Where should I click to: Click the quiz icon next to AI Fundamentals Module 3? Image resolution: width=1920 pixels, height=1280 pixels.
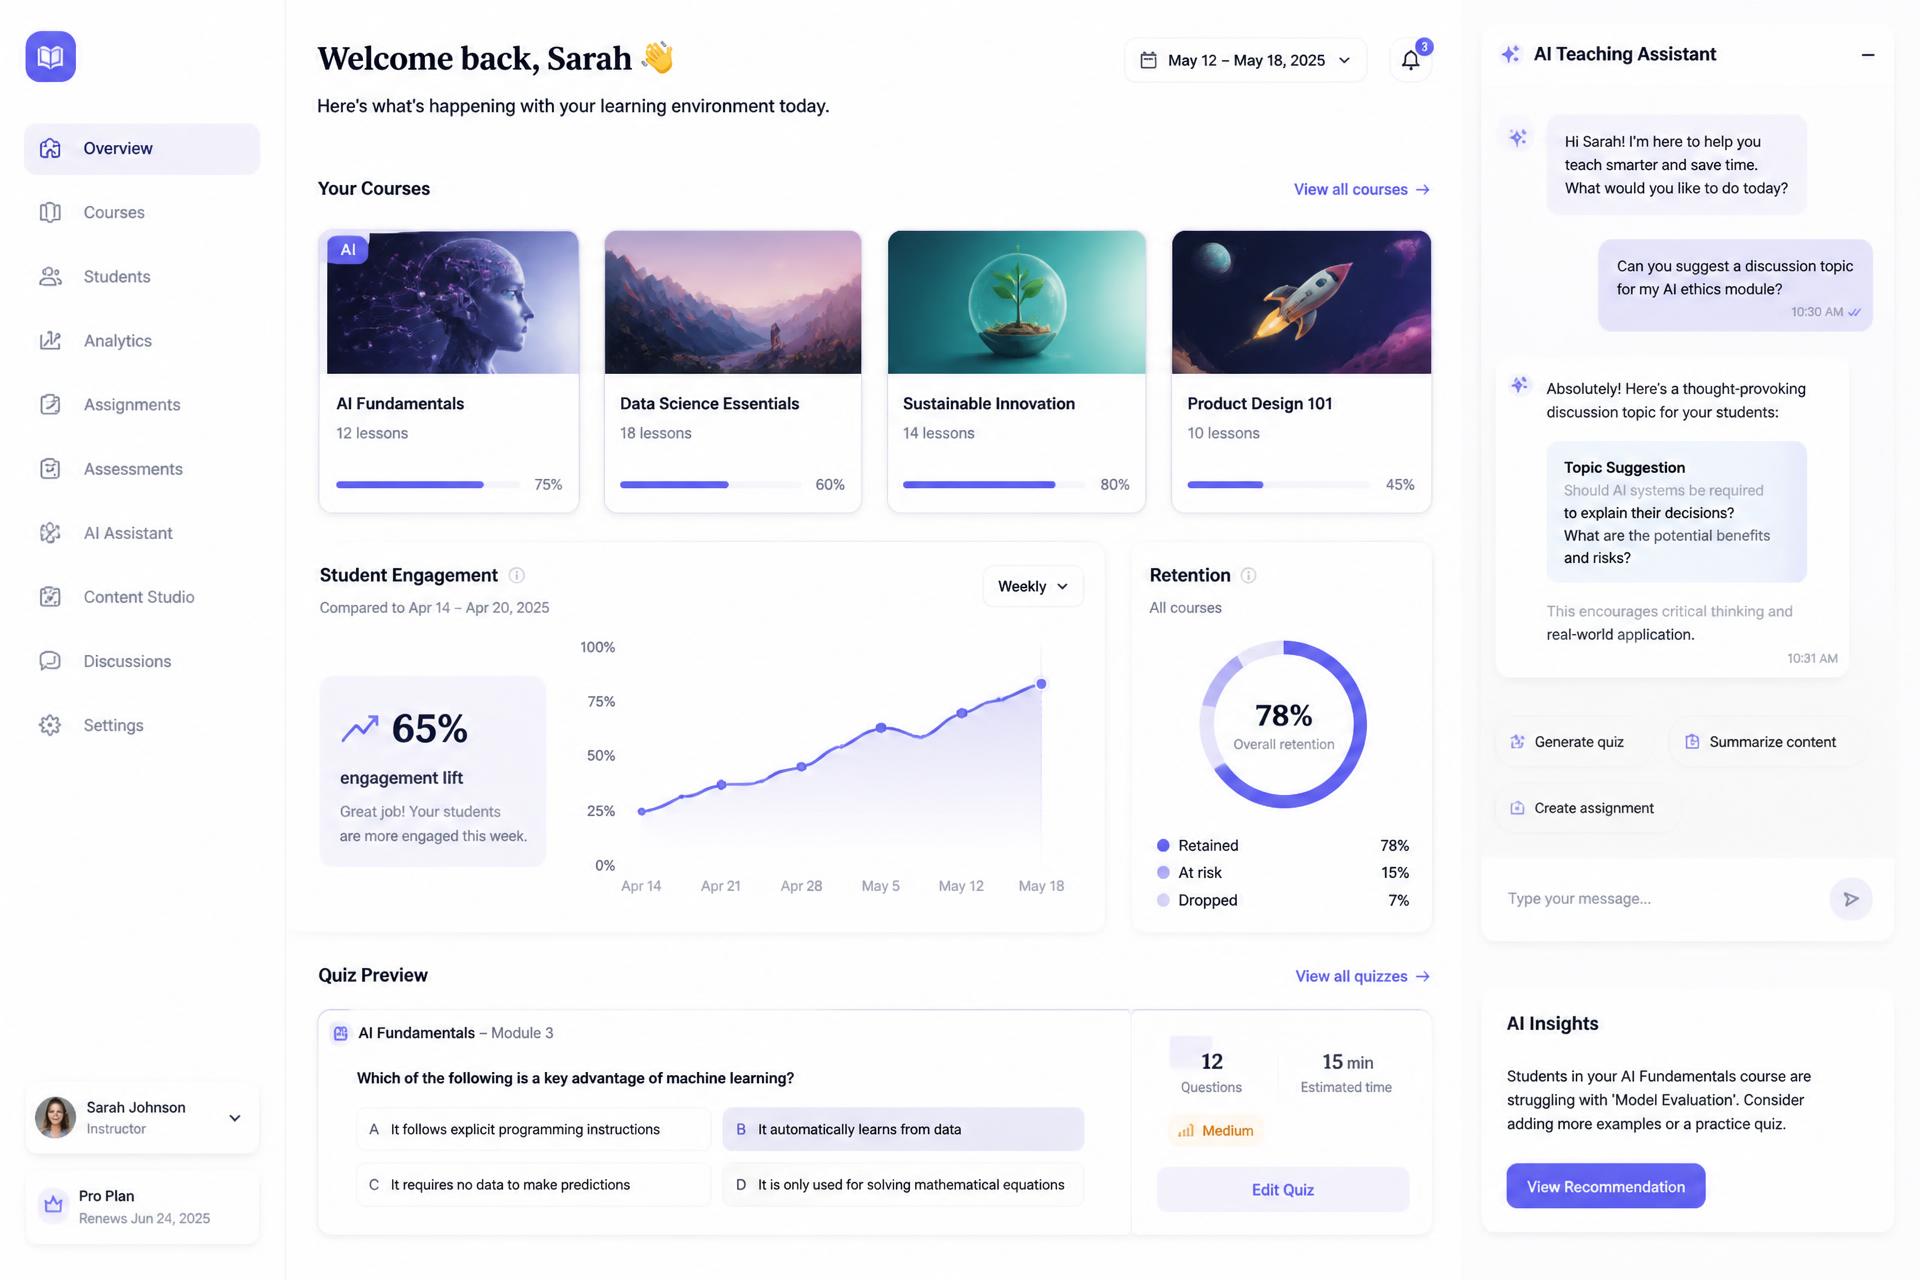pos(341,1033)
